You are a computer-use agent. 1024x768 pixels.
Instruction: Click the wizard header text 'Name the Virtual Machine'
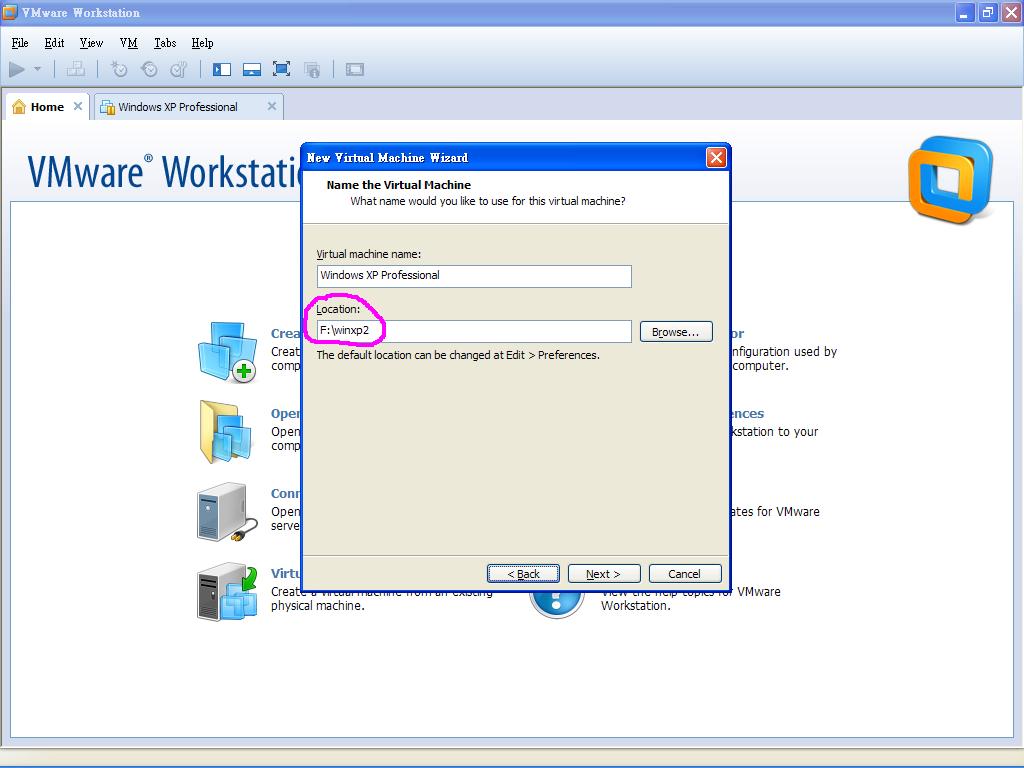coord(398,185)
